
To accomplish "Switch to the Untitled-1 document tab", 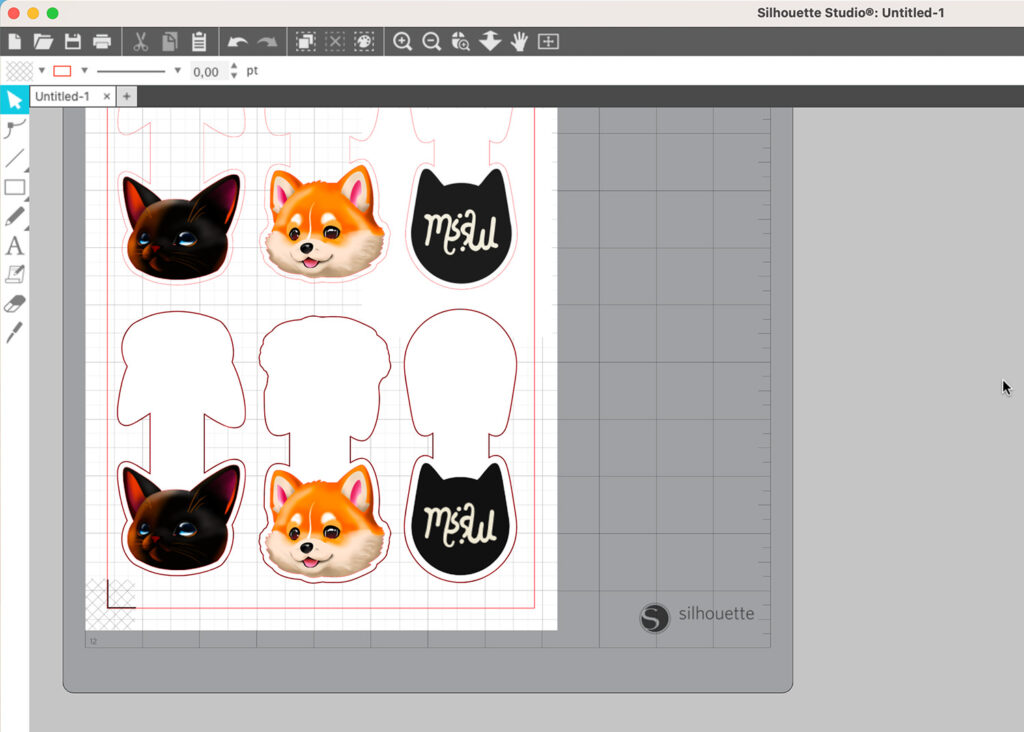I will pyautogui.click(x=62, y=96).
